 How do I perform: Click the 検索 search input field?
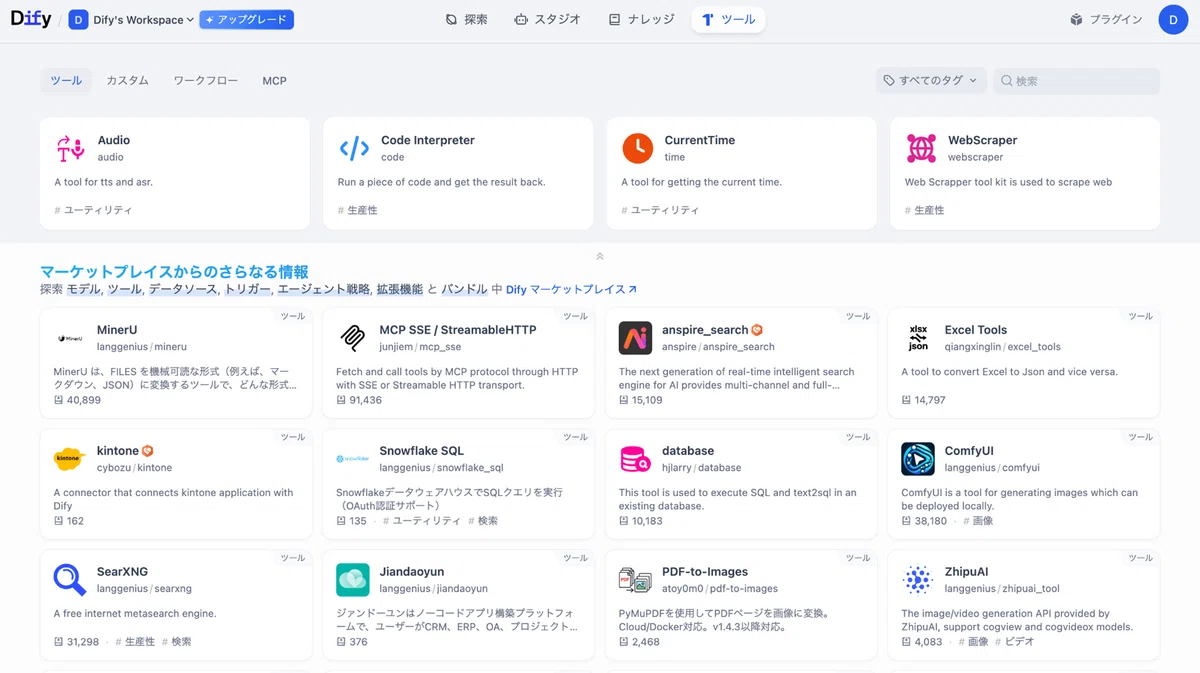(1076, 81)
